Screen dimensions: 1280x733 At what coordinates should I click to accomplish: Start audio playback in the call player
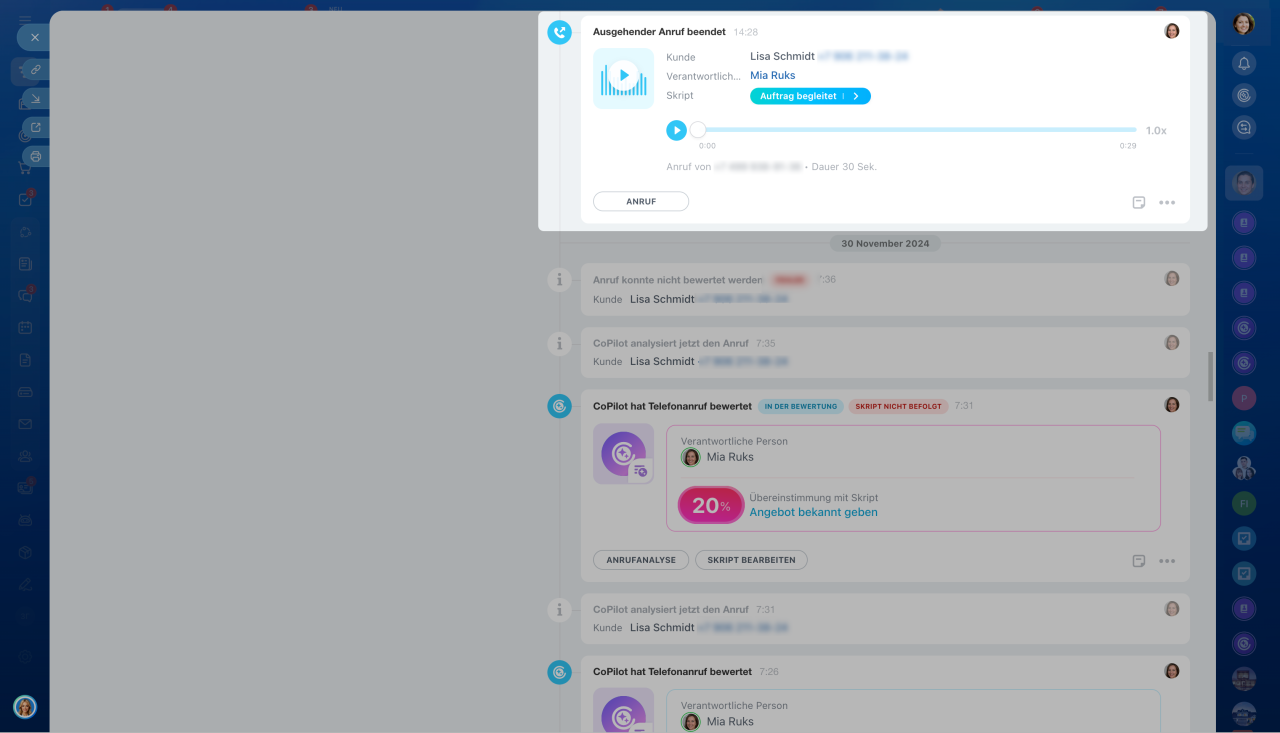click(x=677, y=130)
